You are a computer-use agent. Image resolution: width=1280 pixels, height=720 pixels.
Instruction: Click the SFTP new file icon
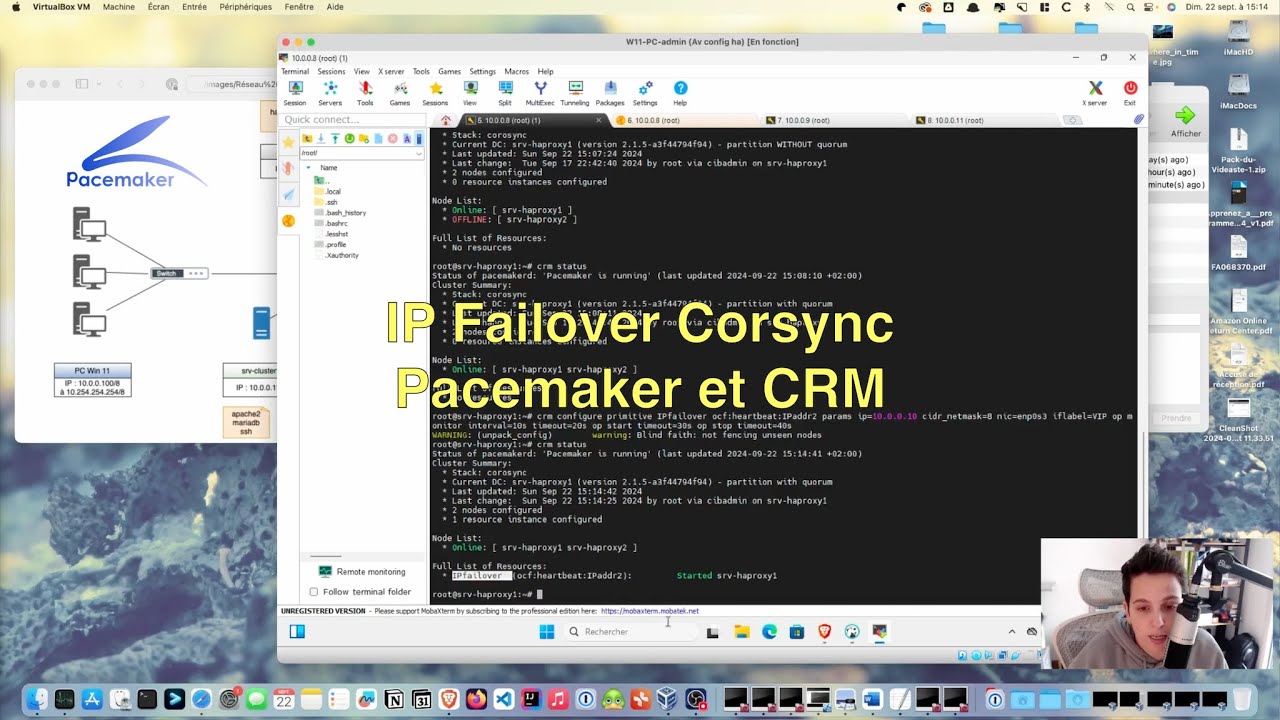coord(378,138)
